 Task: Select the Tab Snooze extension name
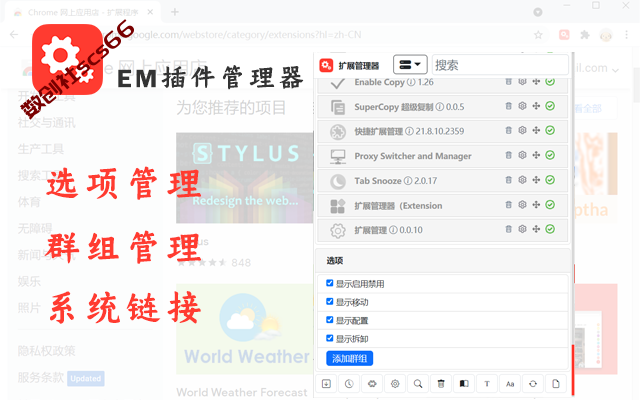coord(378,180)
